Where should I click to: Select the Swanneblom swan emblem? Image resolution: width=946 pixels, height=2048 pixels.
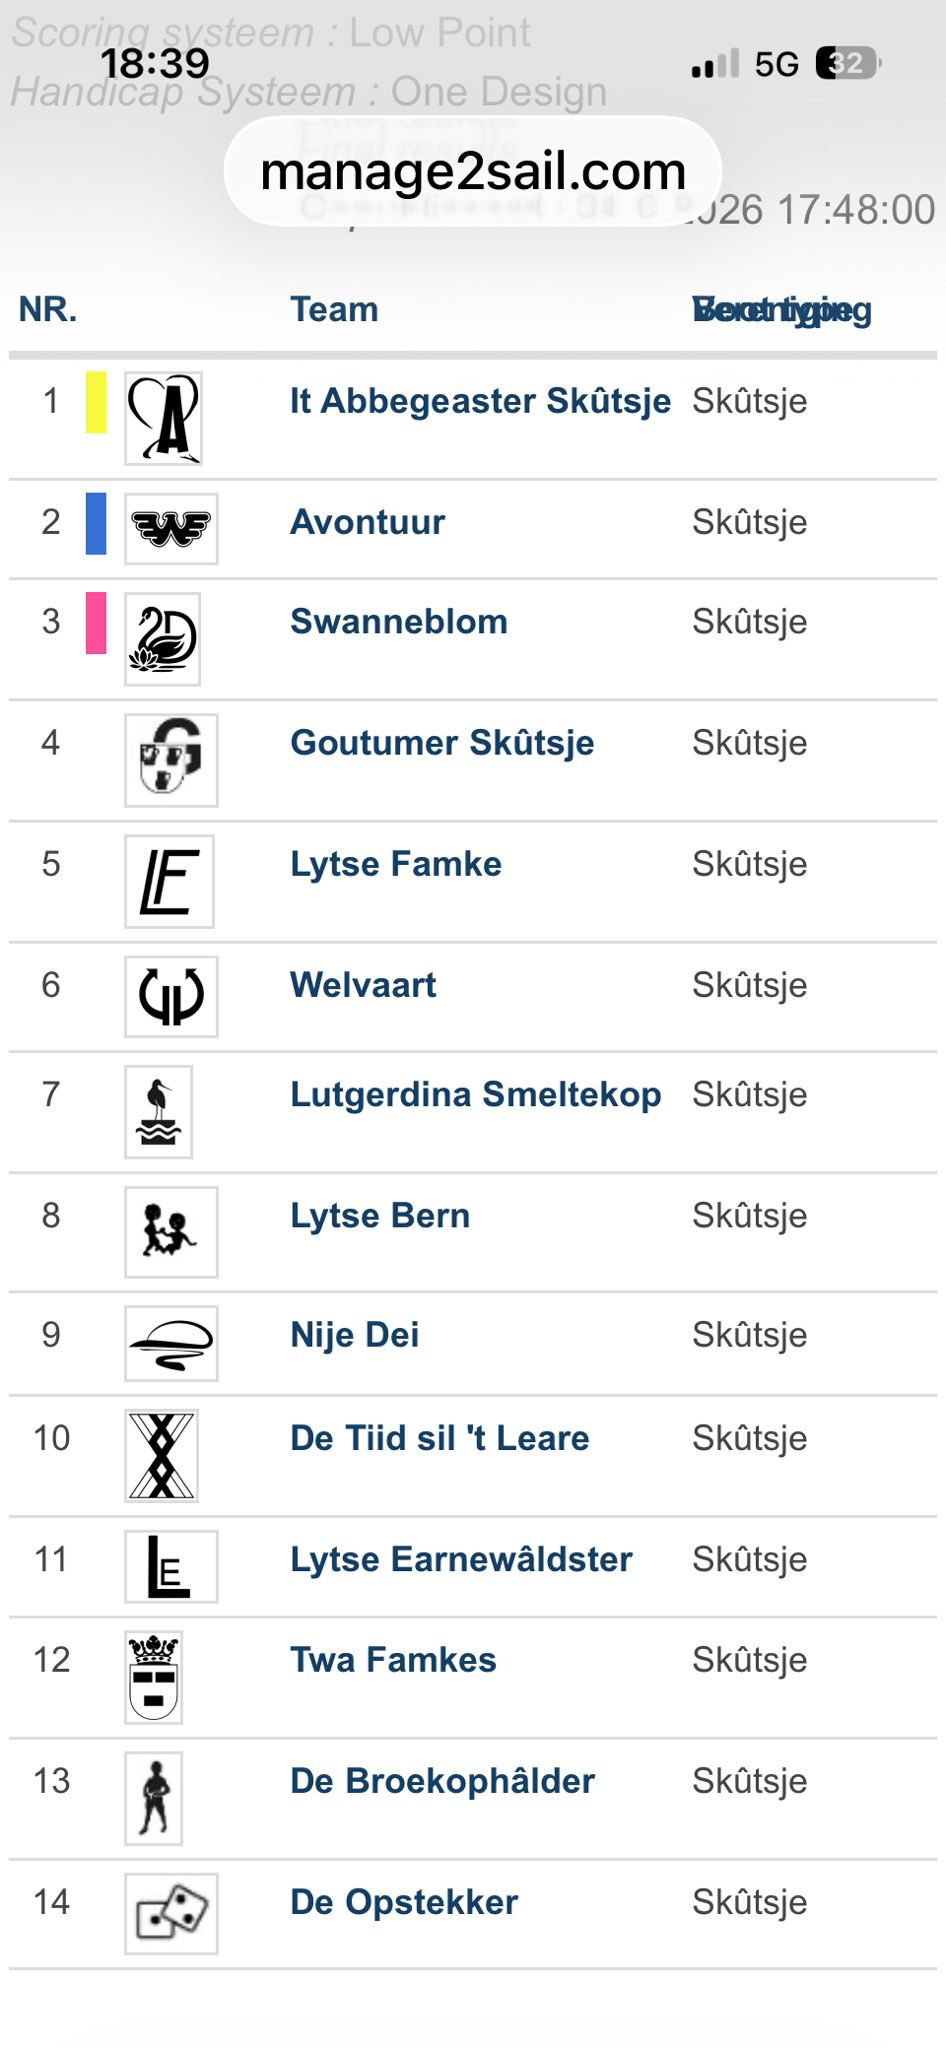(162, 639)
